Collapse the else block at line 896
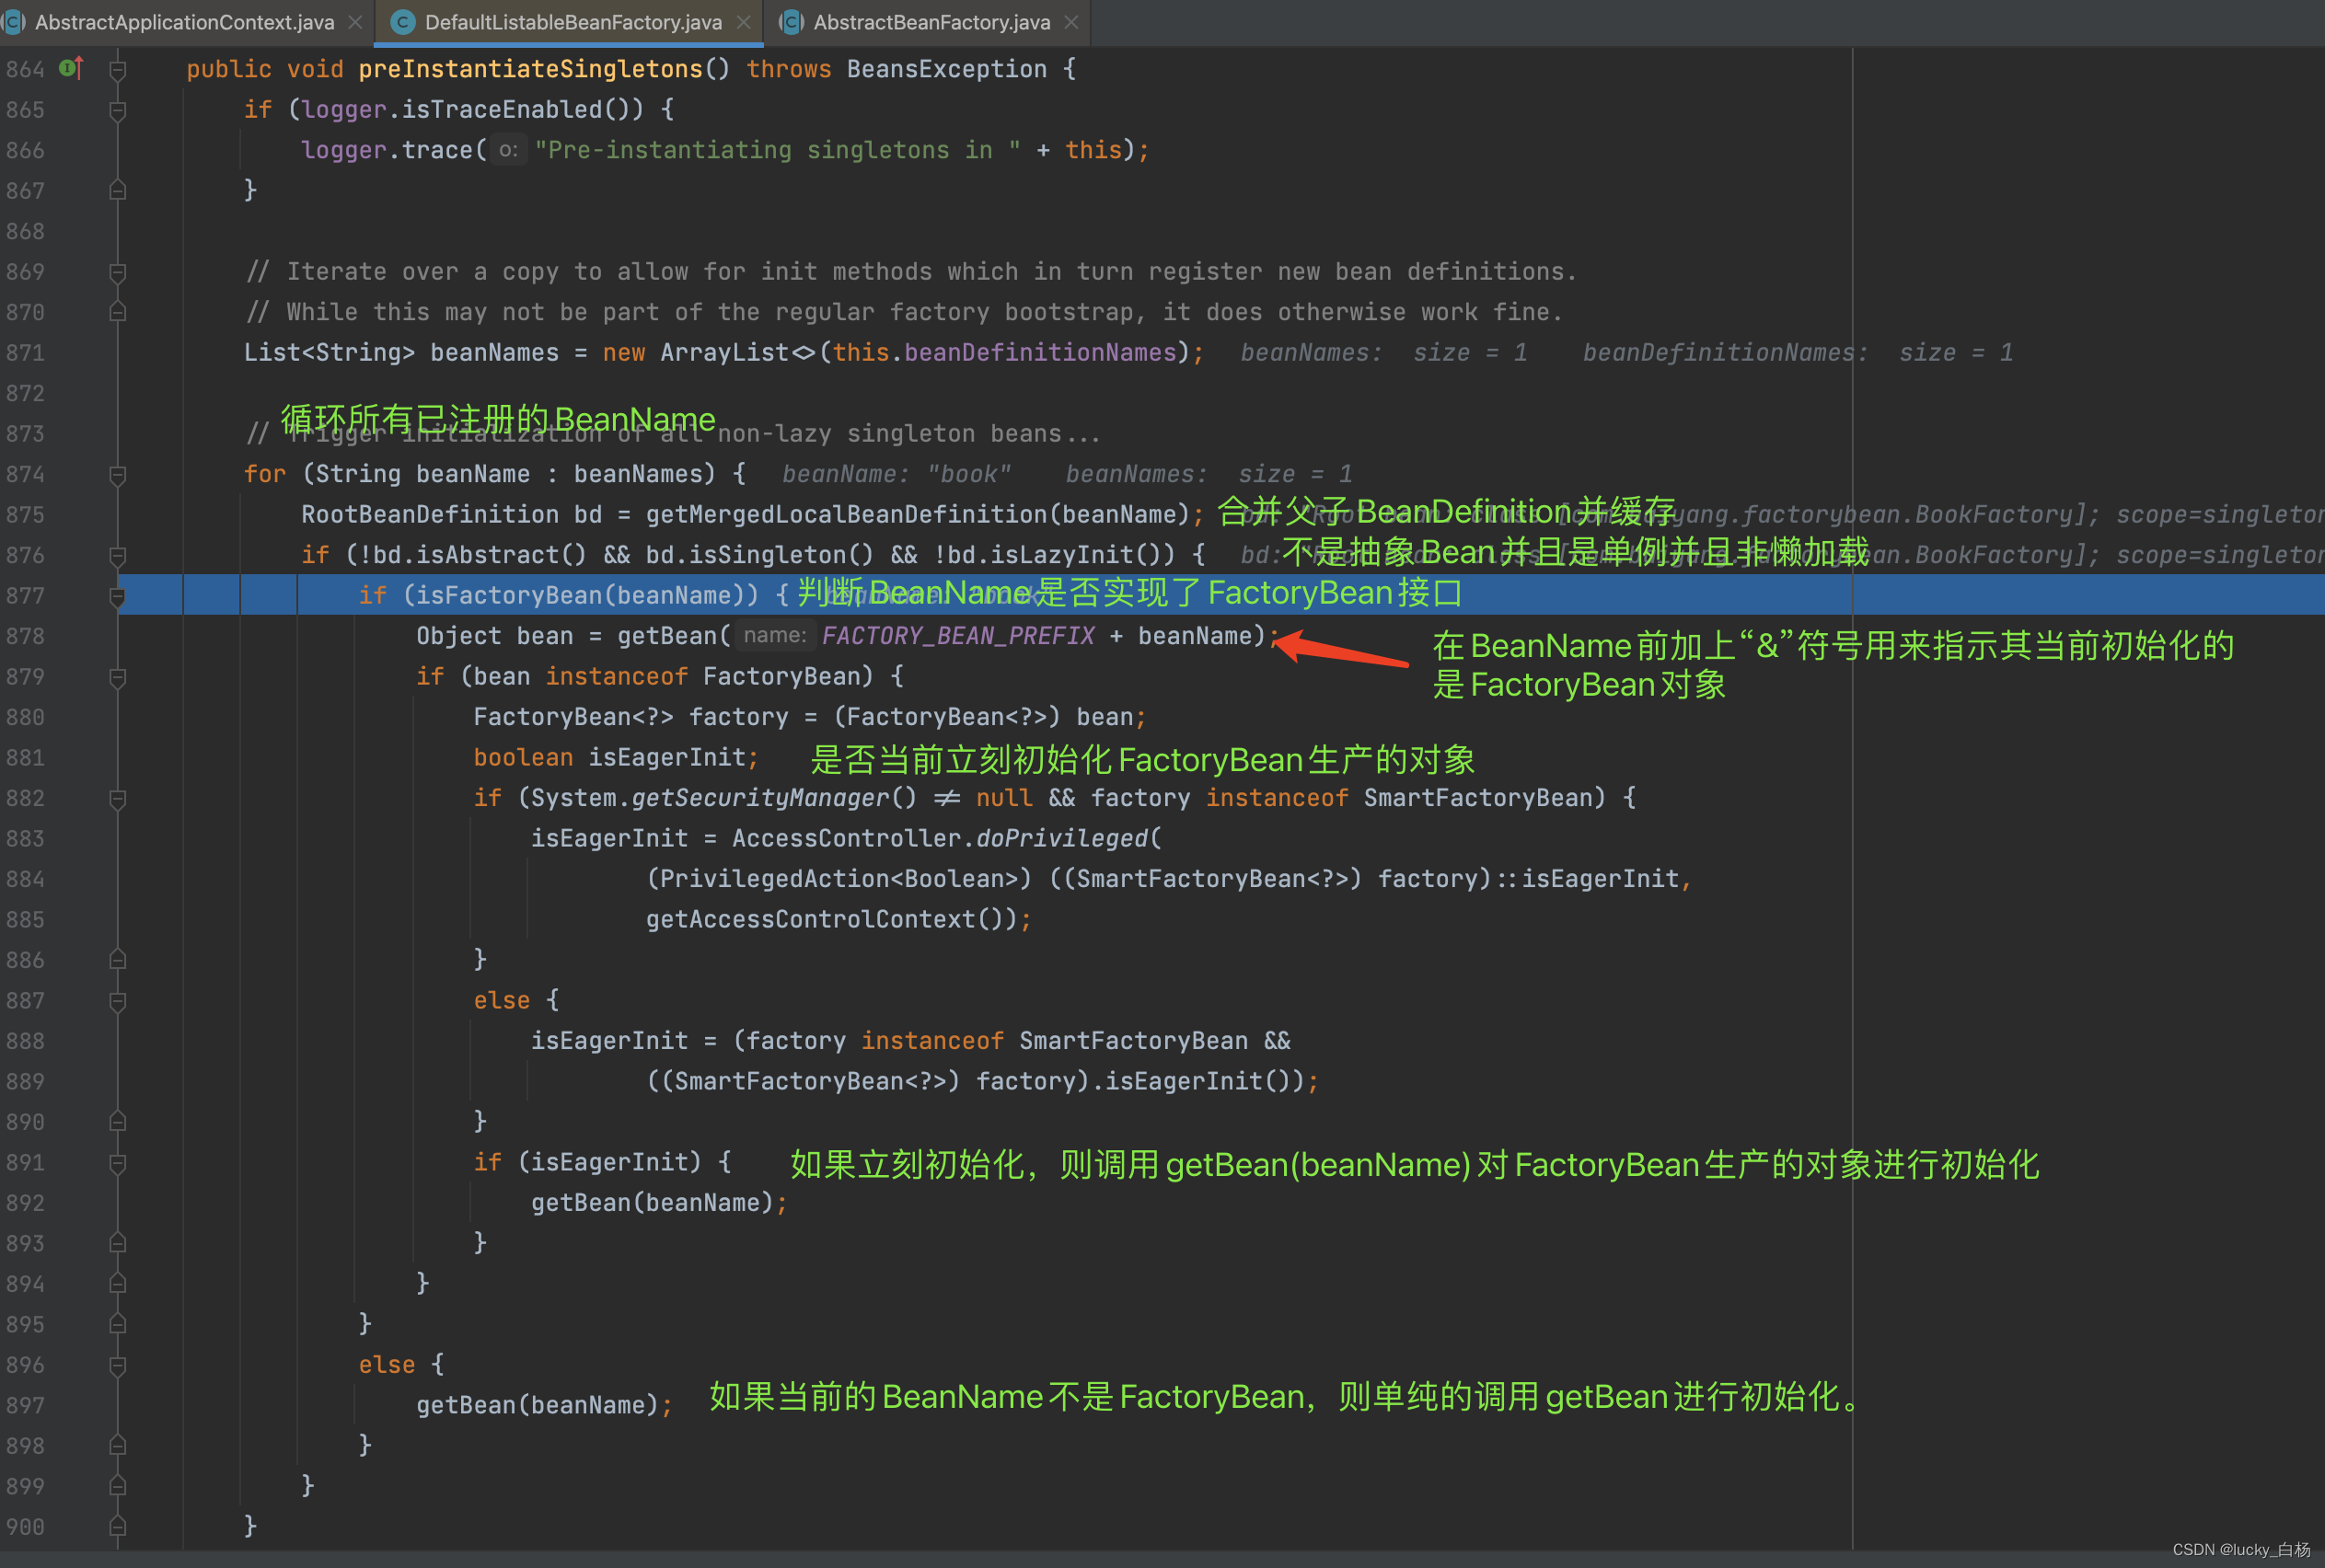The image size is (2325, 1568). (x=117, y=1366)
